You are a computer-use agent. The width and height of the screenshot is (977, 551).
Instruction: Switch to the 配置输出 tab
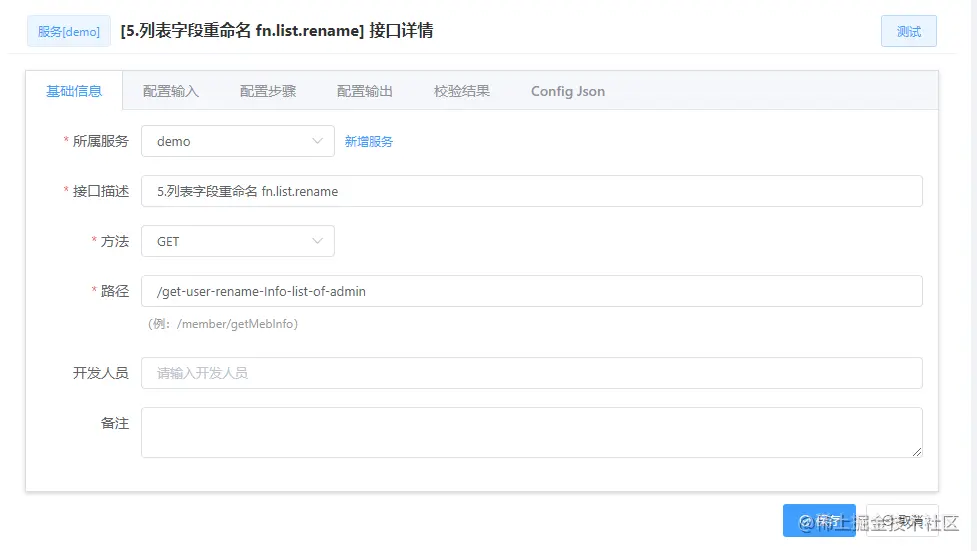tap(365, 91)
